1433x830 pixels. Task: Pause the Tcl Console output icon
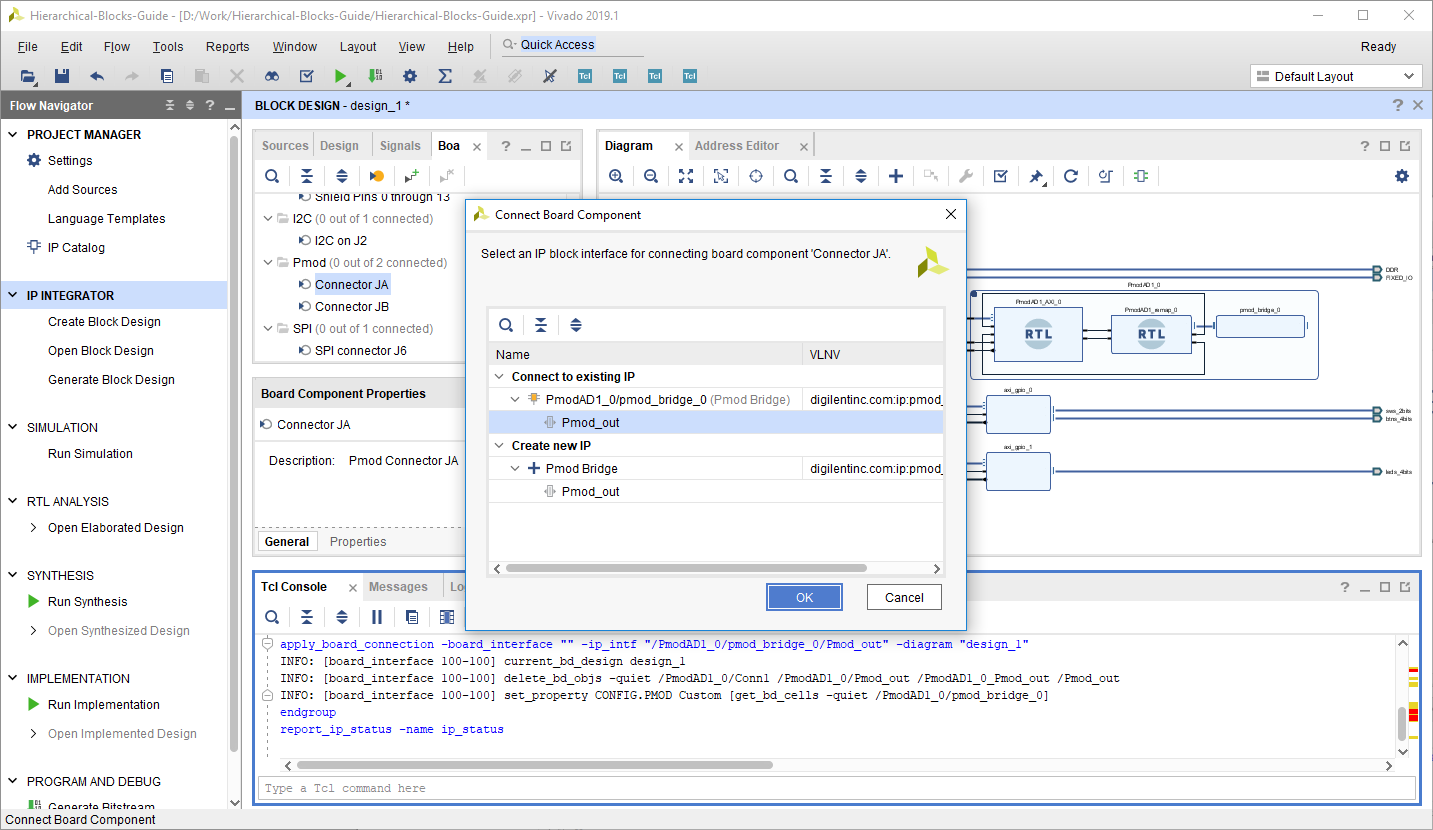(x=377, y=617)
